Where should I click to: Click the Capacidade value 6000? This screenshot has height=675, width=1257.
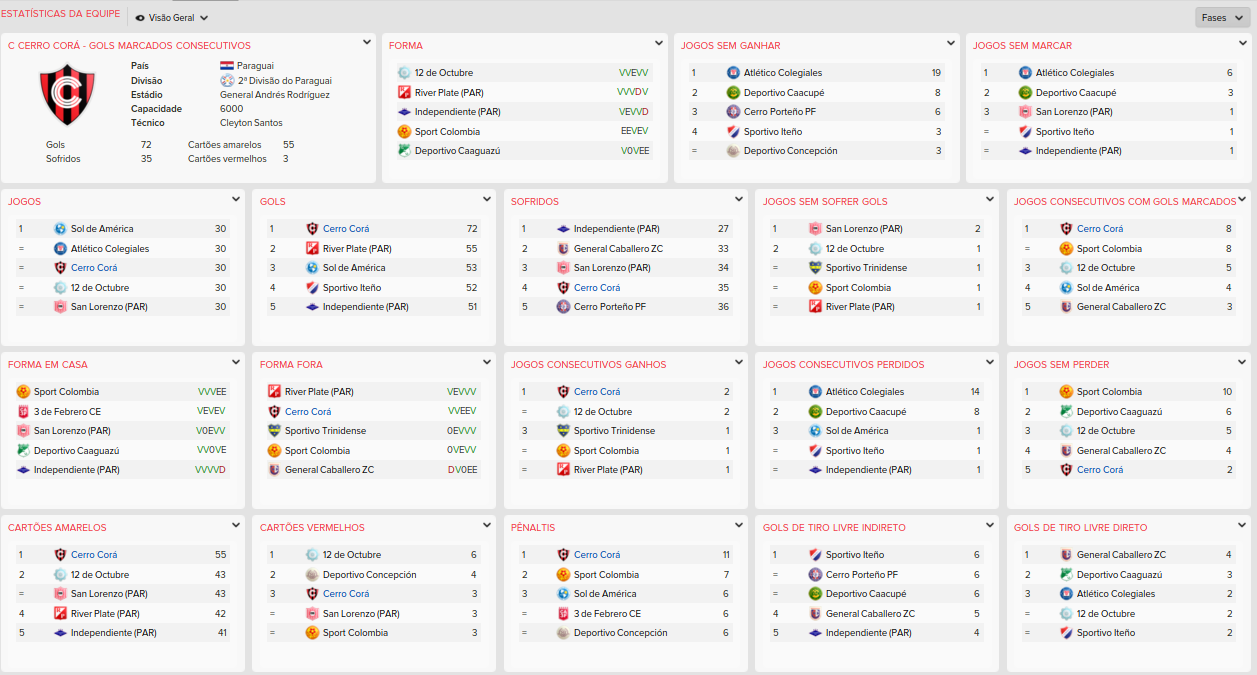click(231, 109)
